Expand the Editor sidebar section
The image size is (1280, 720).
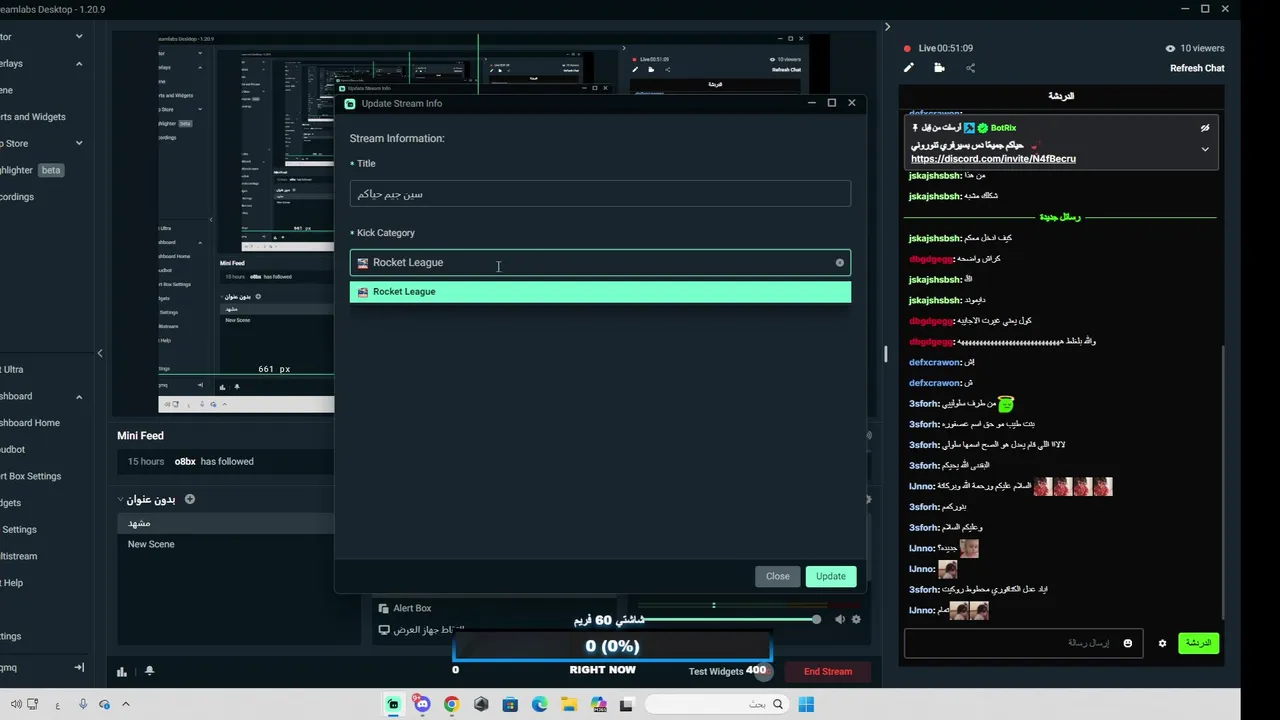coord(79,37)
